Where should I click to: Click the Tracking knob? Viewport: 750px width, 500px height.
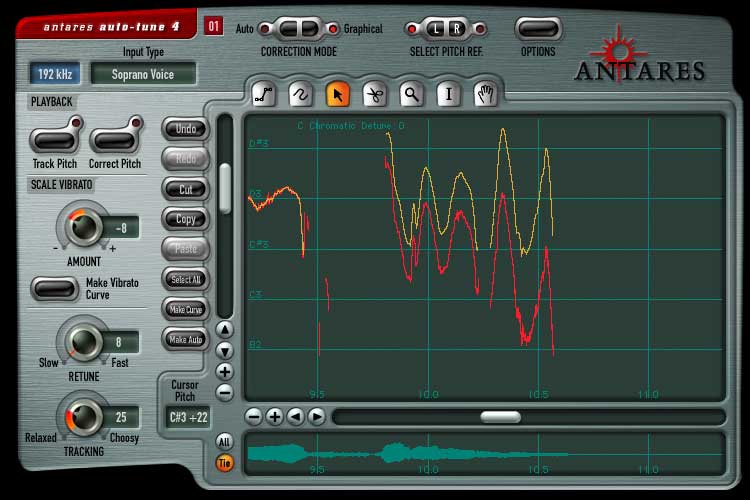tap(84, 417)
